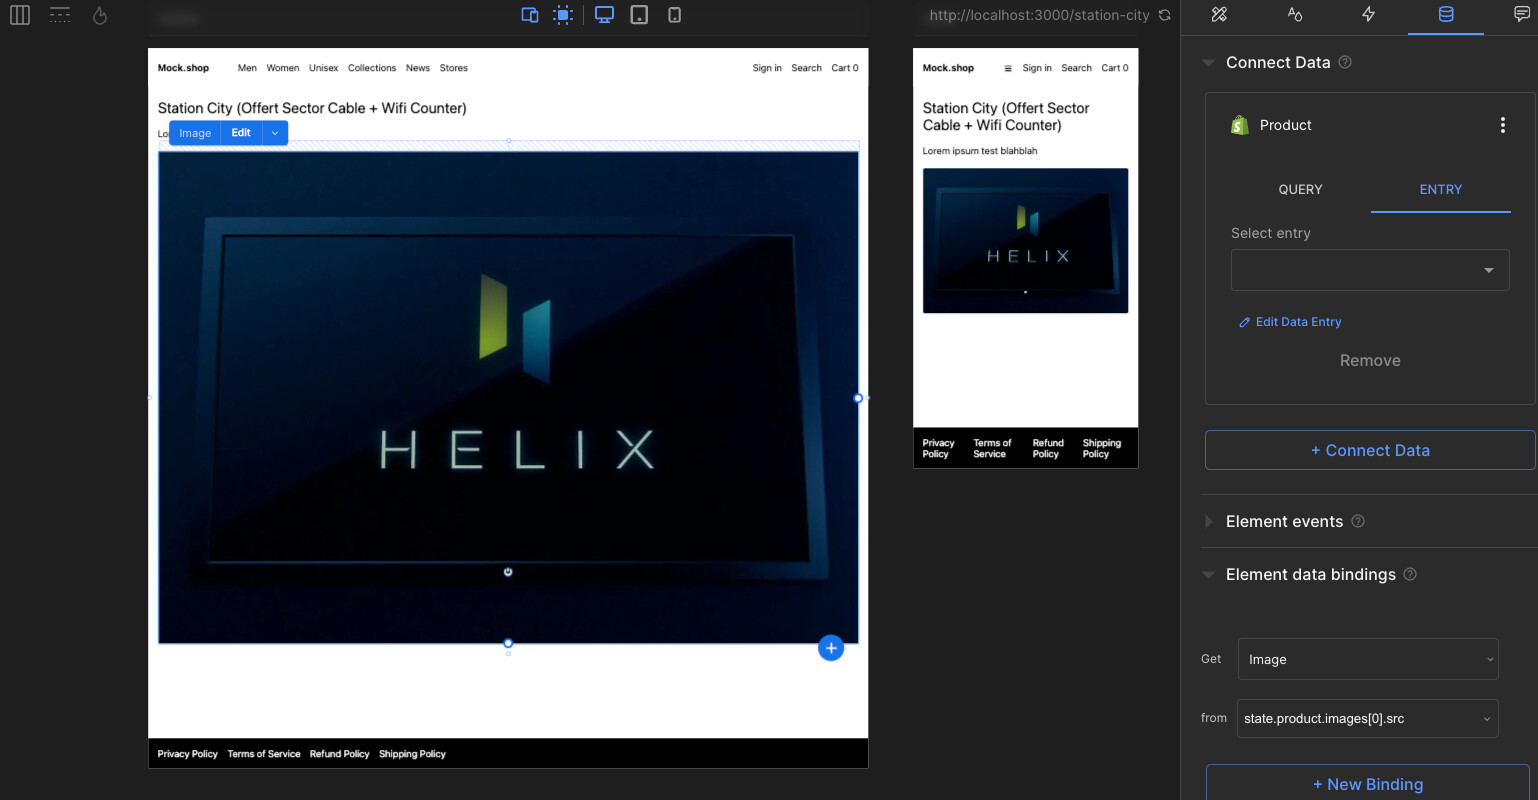Click Unisex in the desktop preview nav
This screenshot has height=800, width=1538.
point(324,68)
